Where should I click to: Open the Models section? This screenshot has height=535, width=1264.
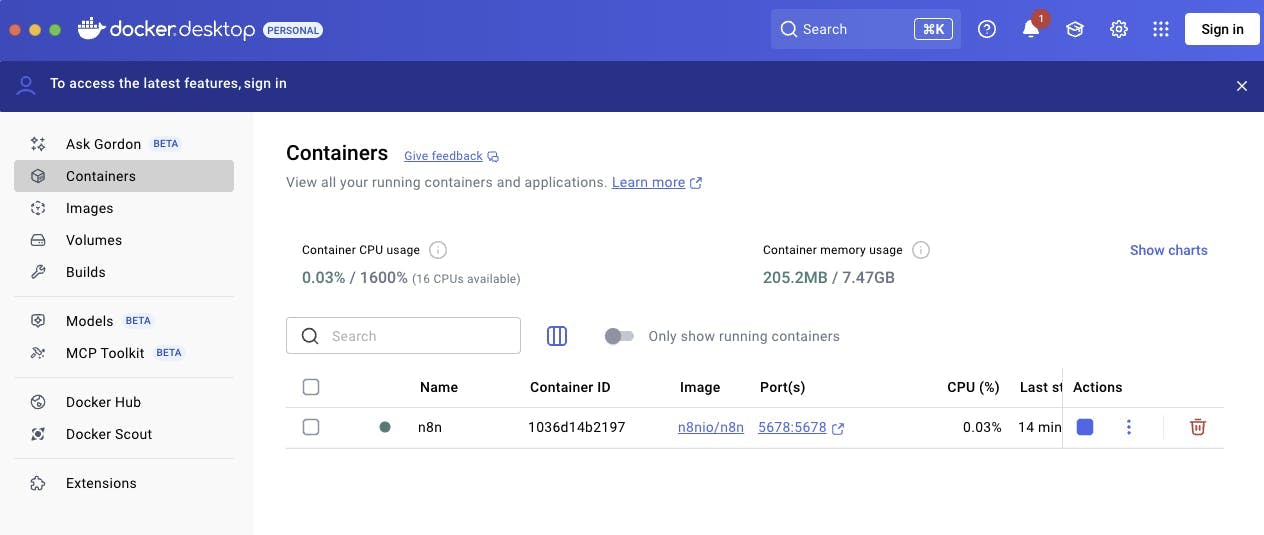(x=124, y=321)
